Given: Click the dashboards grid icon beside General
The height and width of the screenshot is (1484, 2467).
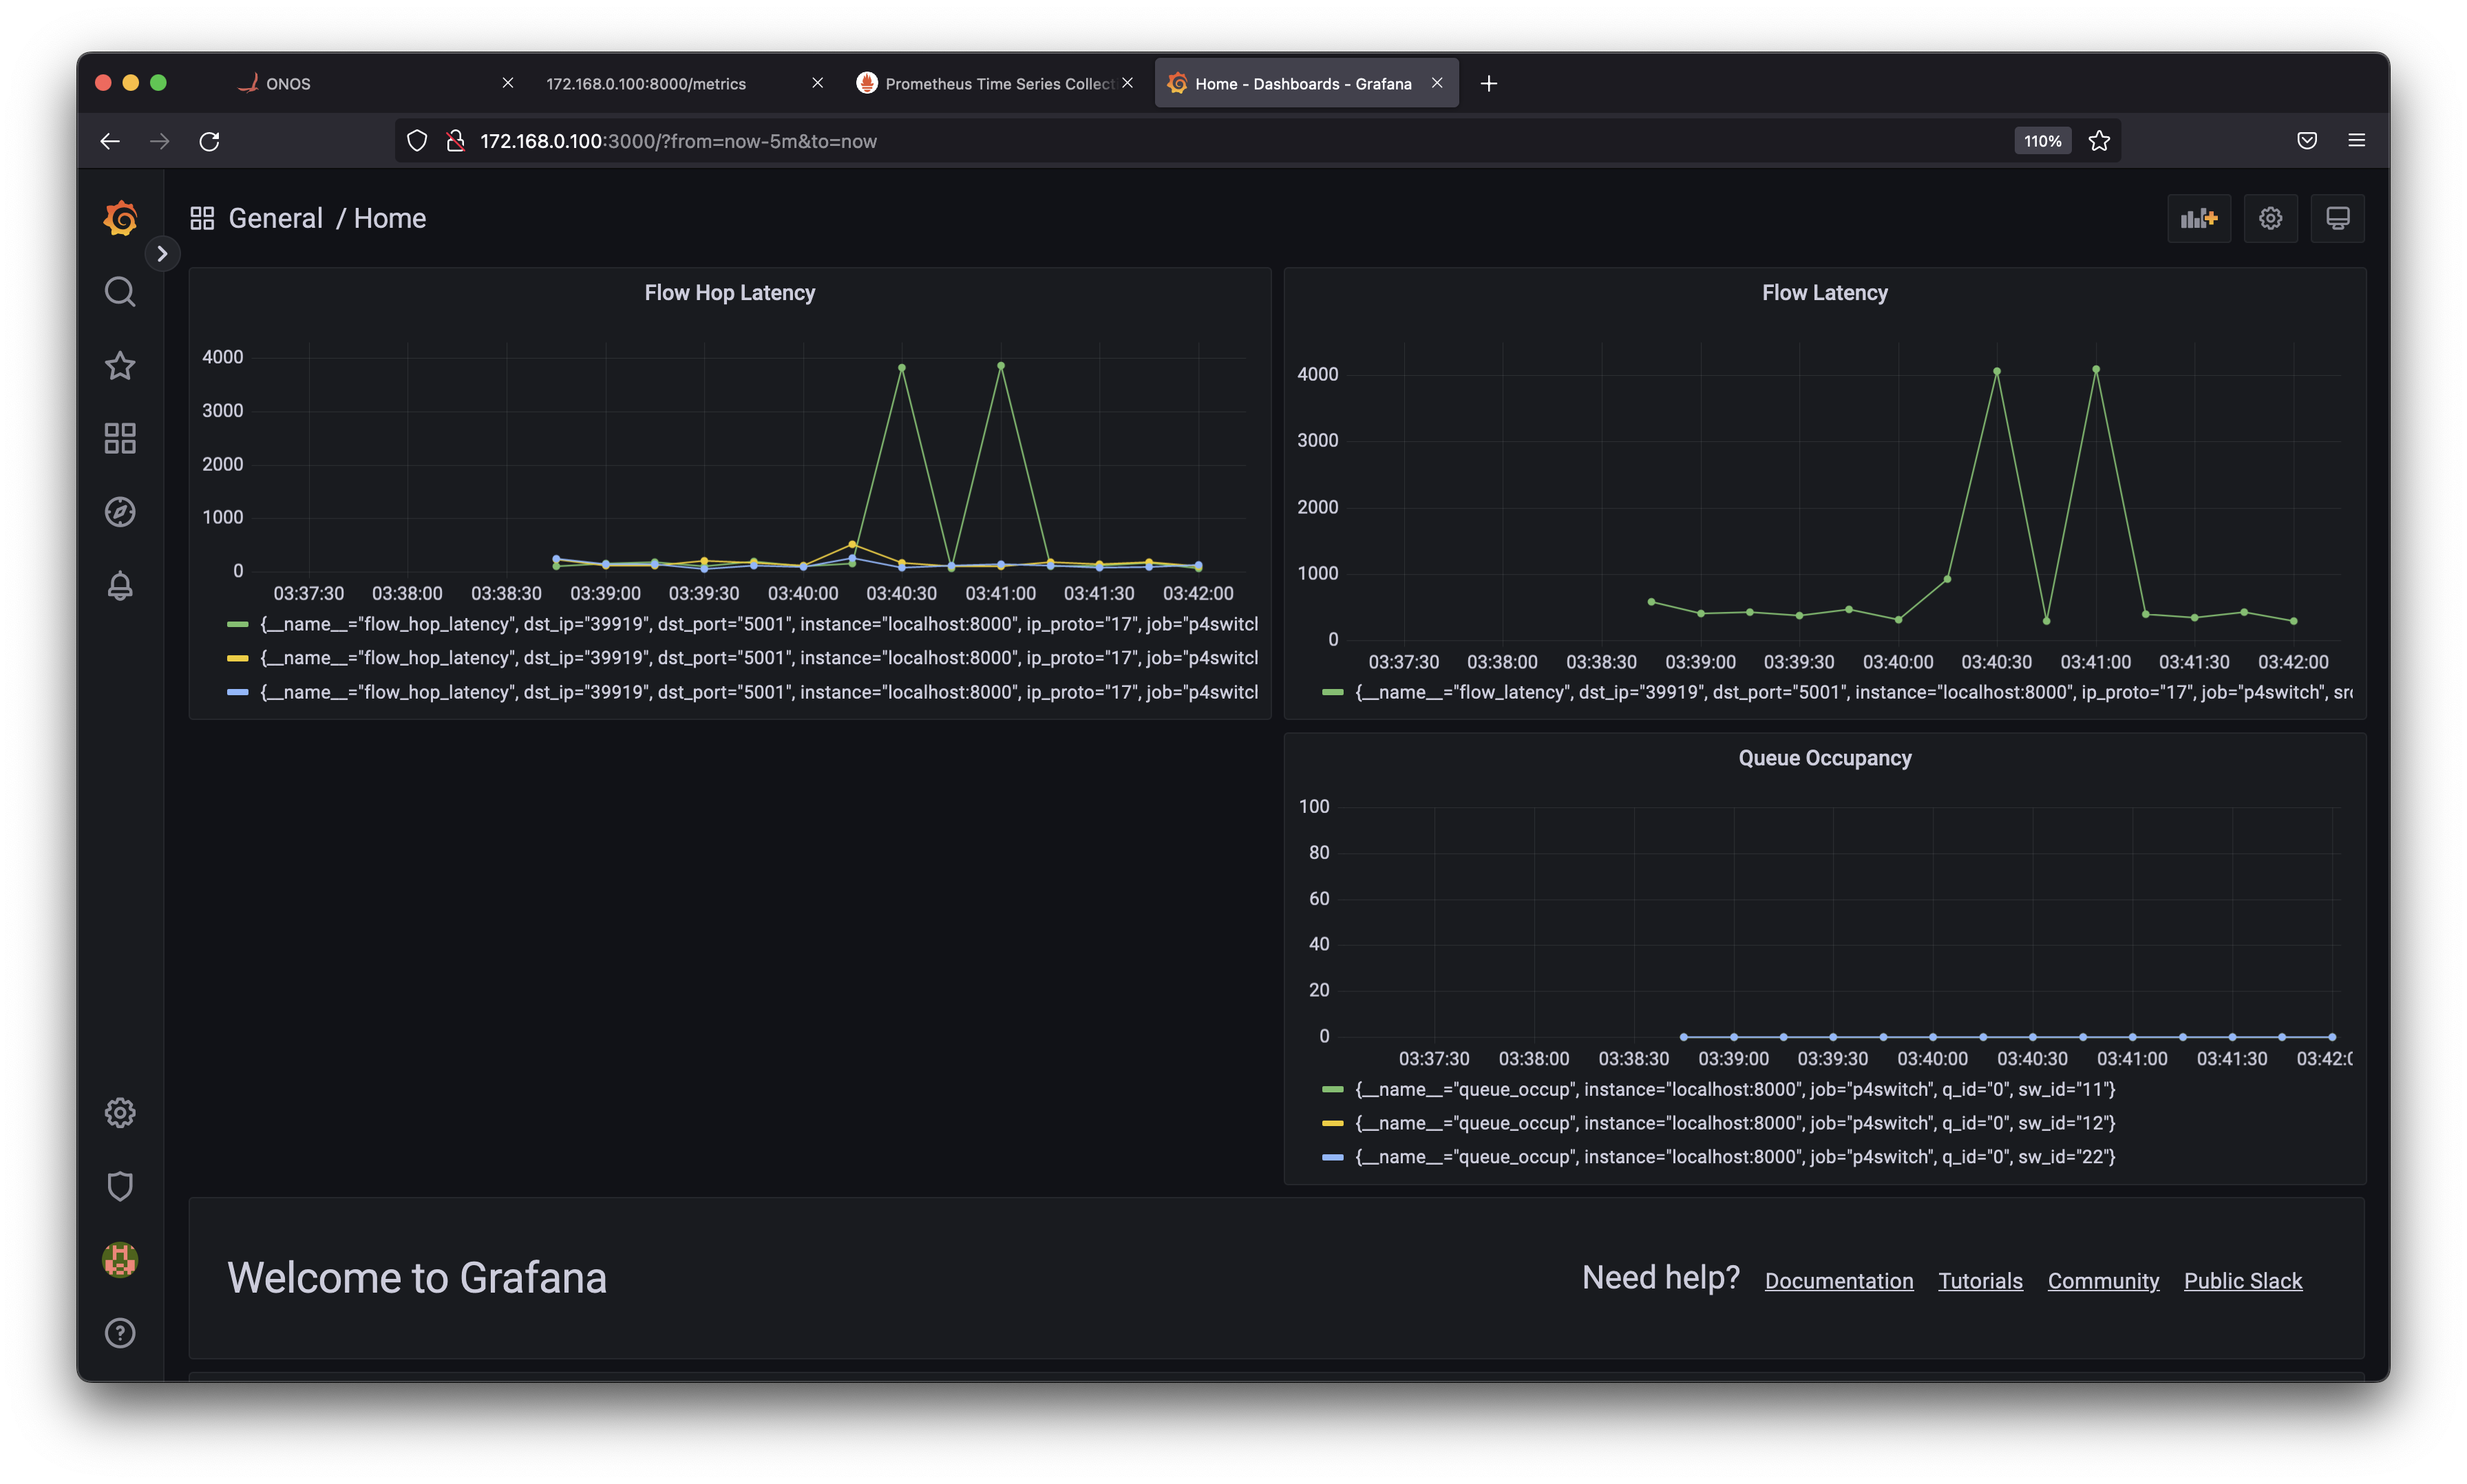Looking at the screenshot, I should pyautogui.click(x=202, y=218).
